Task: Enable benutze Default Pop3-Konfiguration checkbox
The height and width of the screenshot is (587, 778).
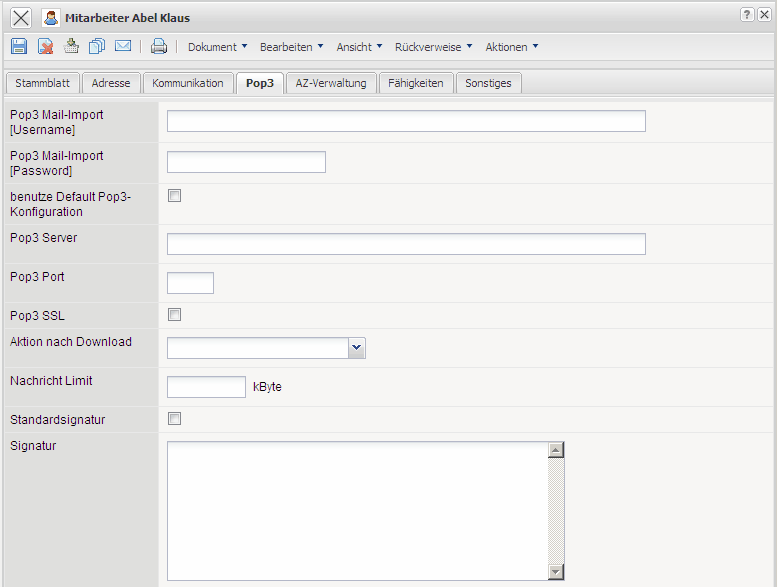Action: (x=174, y=196)
